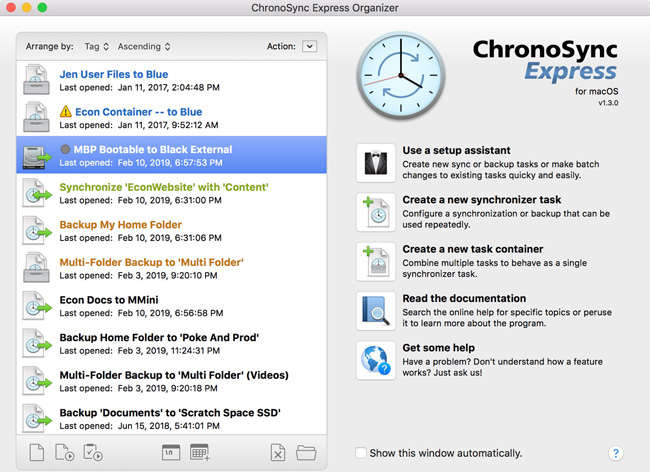The width and height of the screenshot is (650, 472).
Task: Click the Synchronize 'EconWebsite' task icon
Action: click(x=36, y=193)
